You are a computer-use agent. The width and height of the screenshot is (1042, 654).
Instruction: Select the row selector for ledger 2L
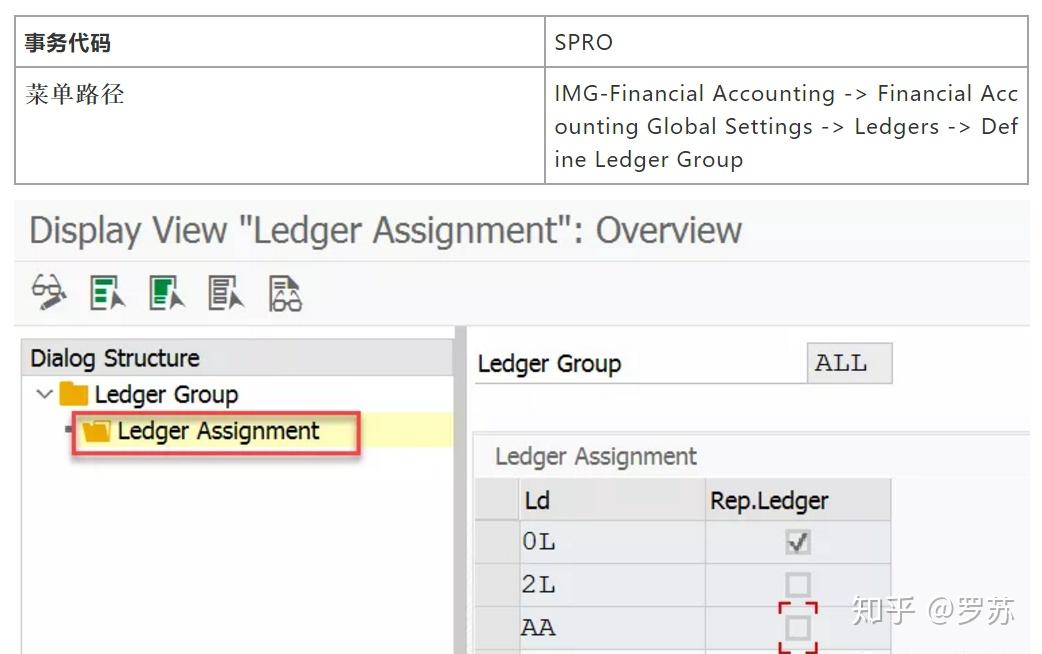496,584
